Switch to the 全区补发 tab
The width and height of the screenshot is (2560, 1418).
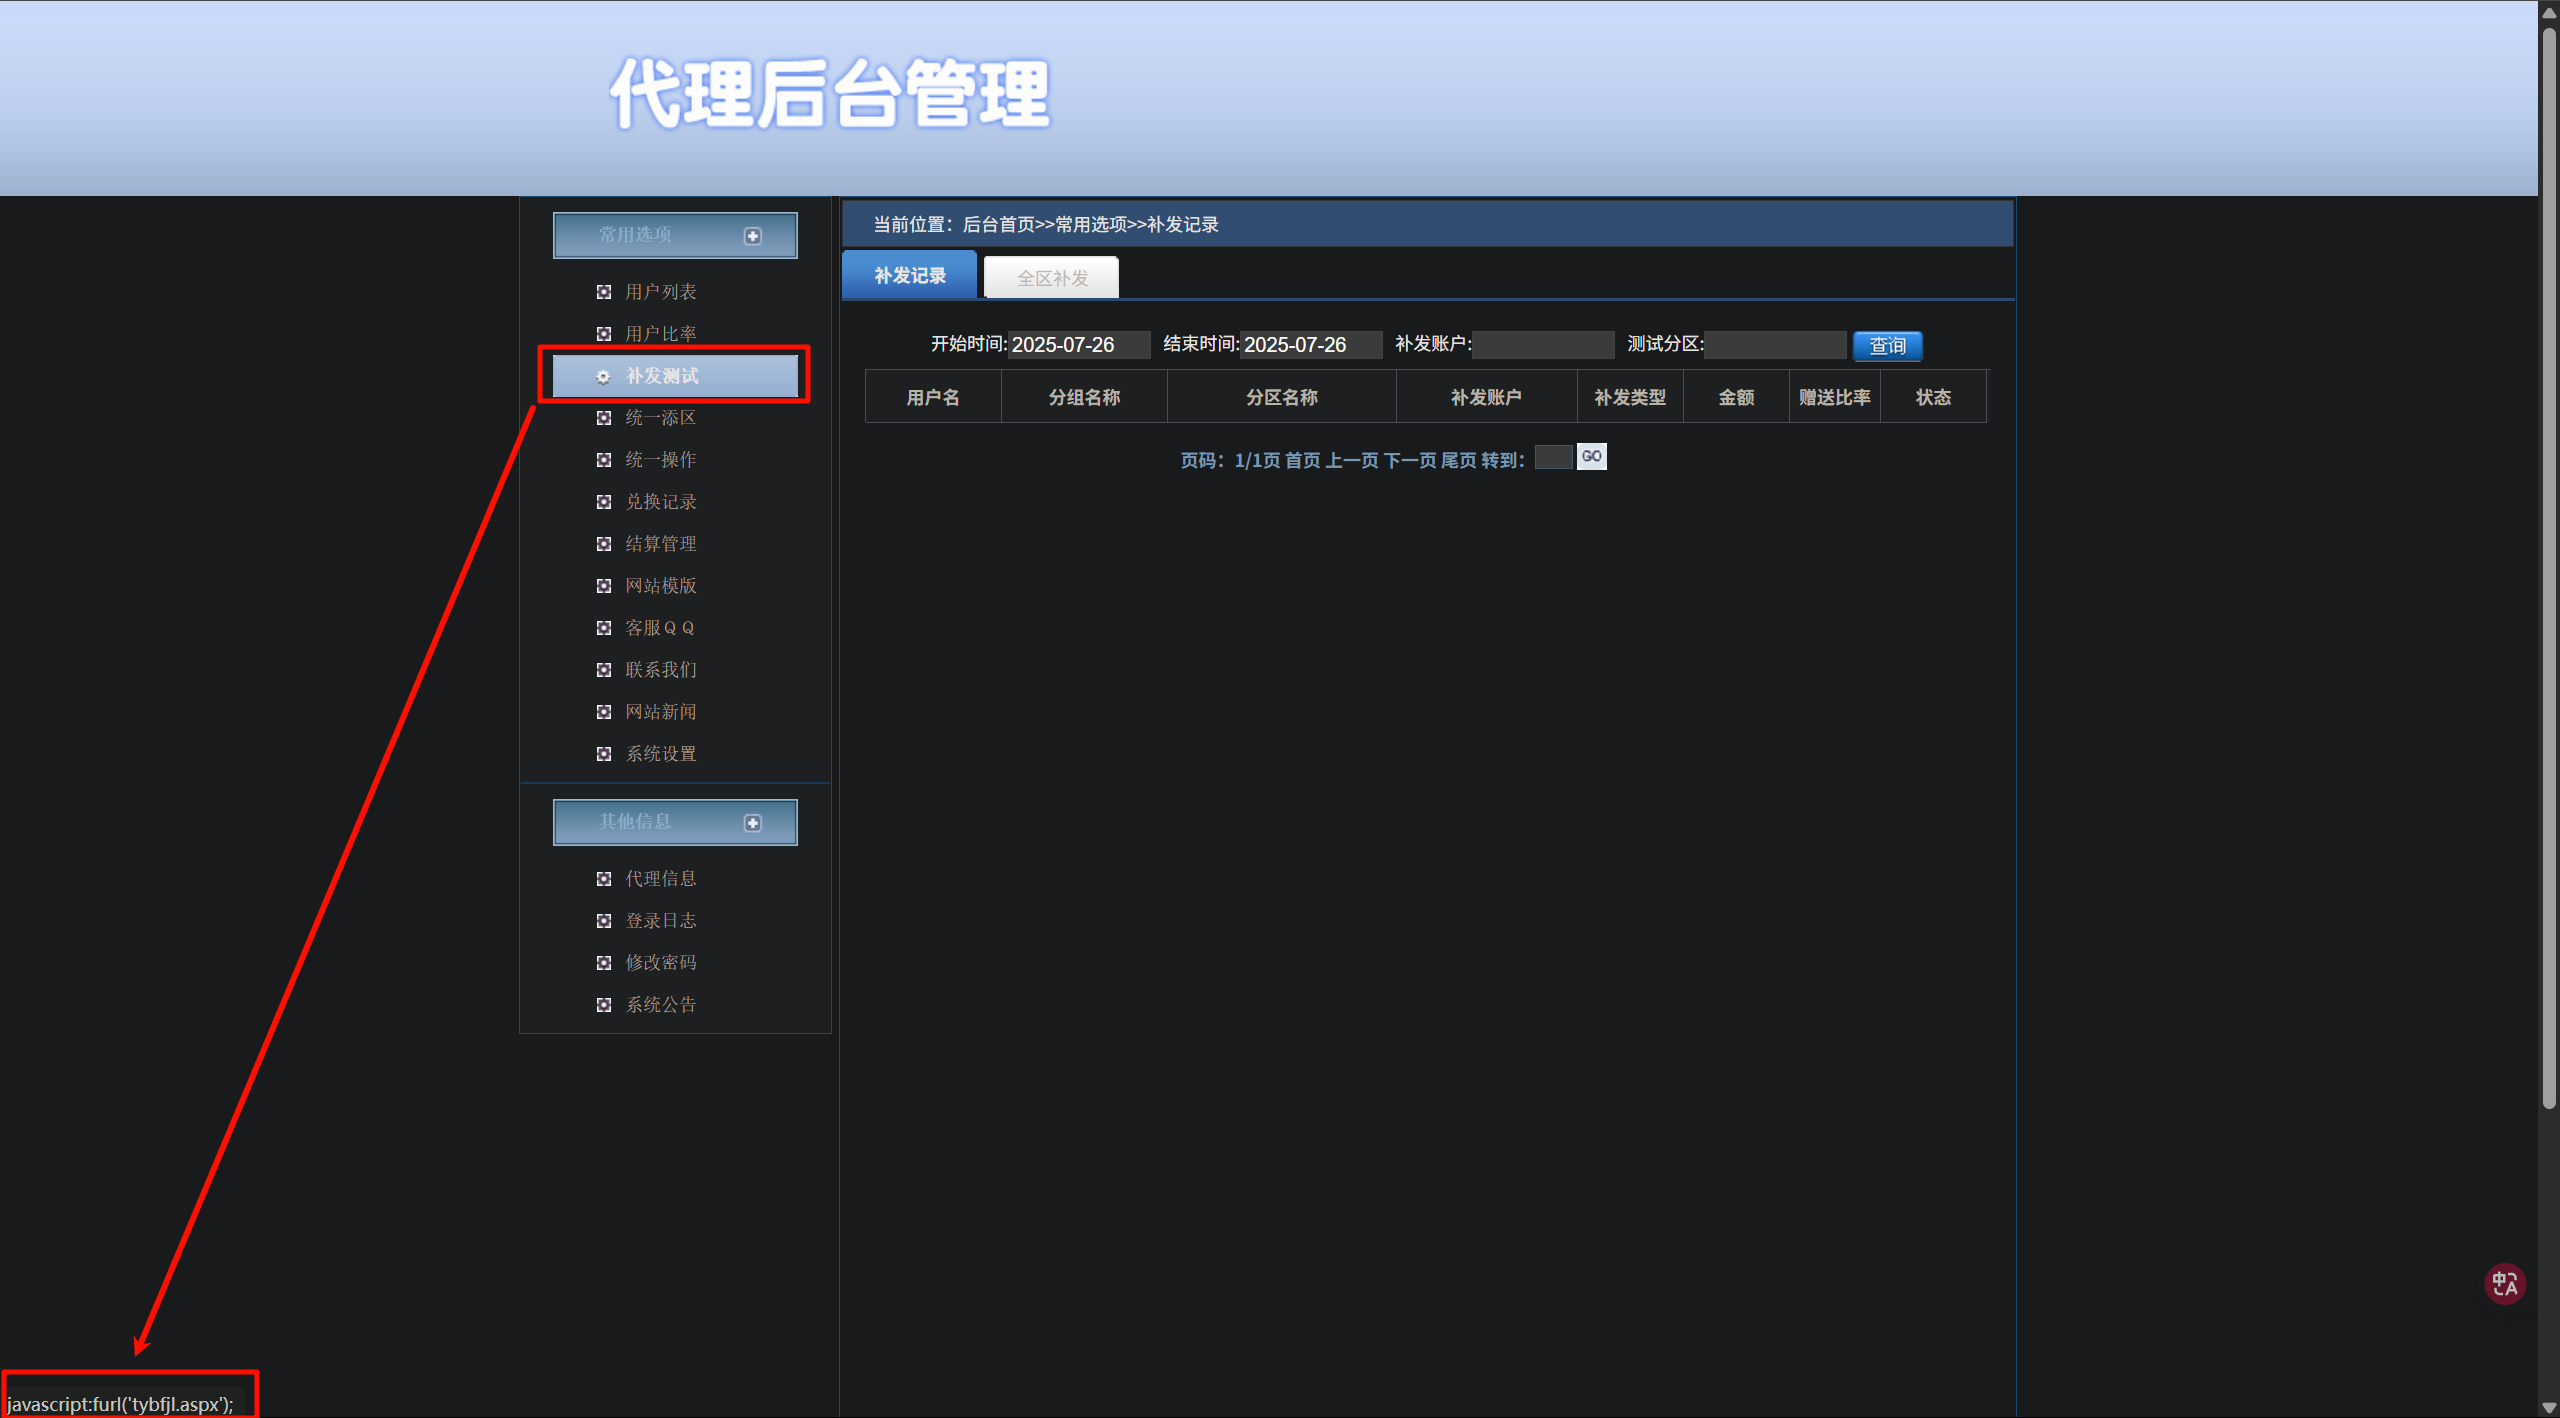coord(1052,278)
